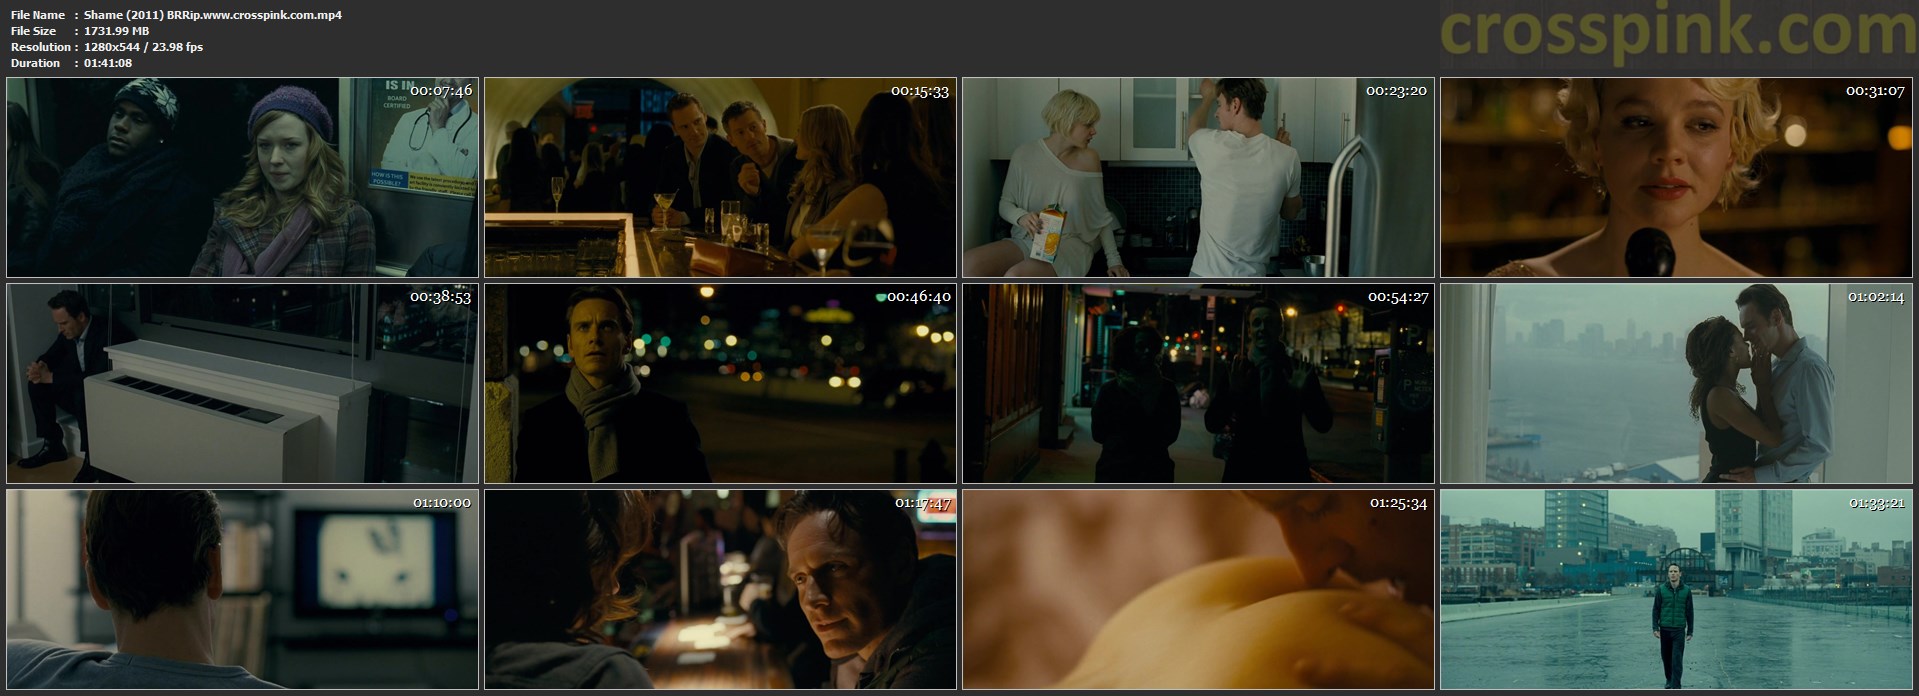Click the file name 'Shame (2011) BRRip.www.crosspink.com.mp4'
Viewport: 1919px width, 696px height.
pos(213,15)
